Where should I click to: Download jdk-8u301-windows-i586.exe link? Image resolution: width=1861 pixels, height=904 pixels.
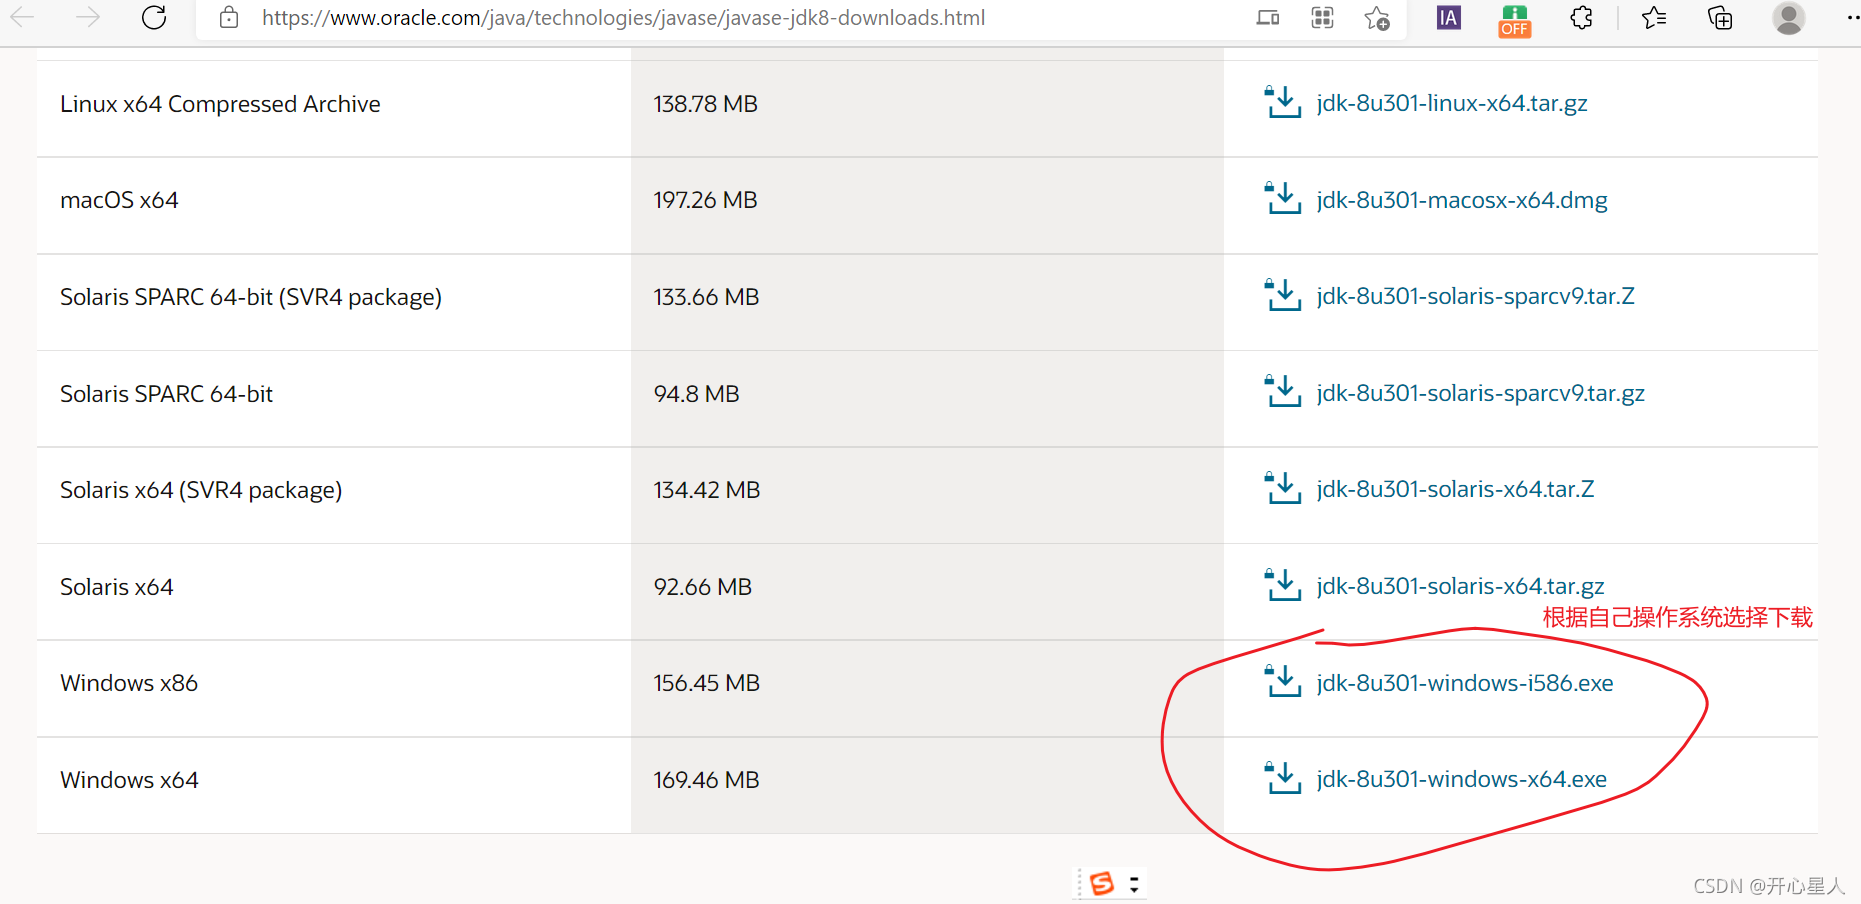1465,683
